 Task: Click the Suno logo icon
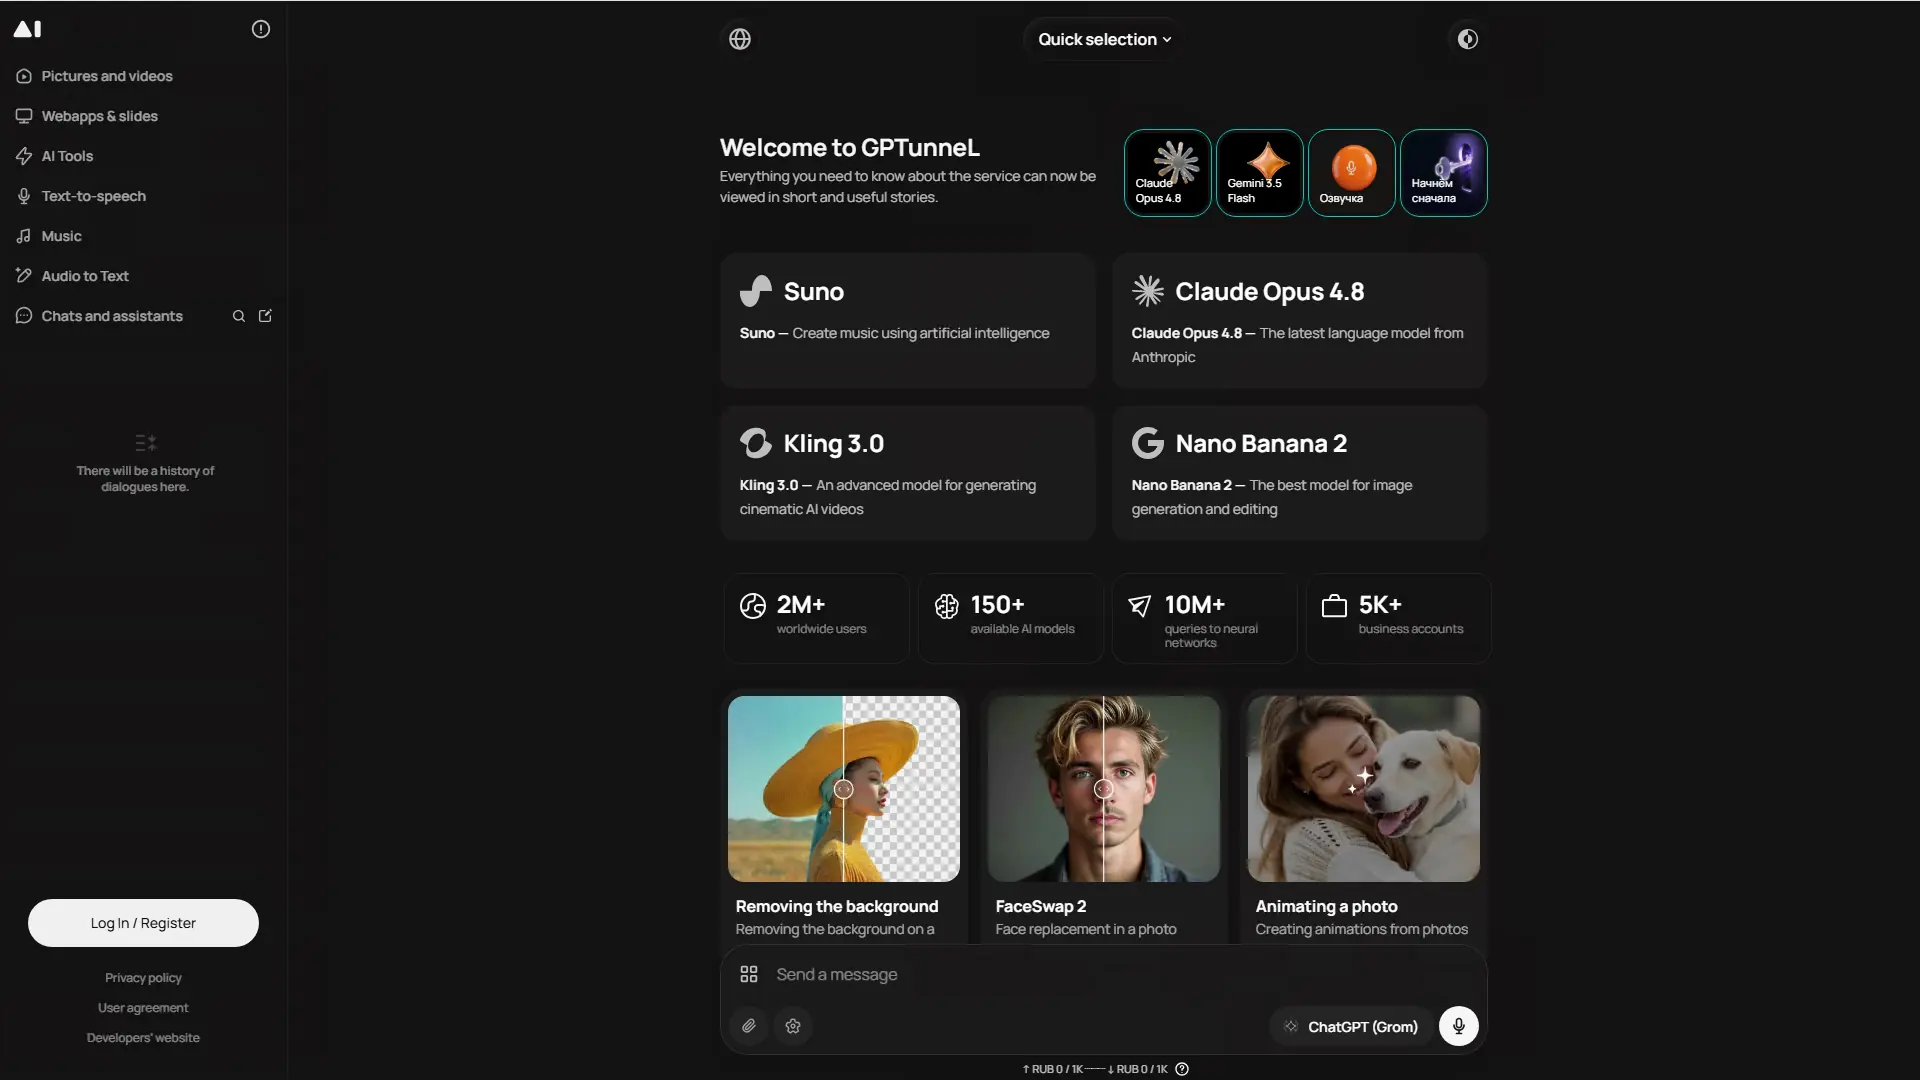pos(756,291)
